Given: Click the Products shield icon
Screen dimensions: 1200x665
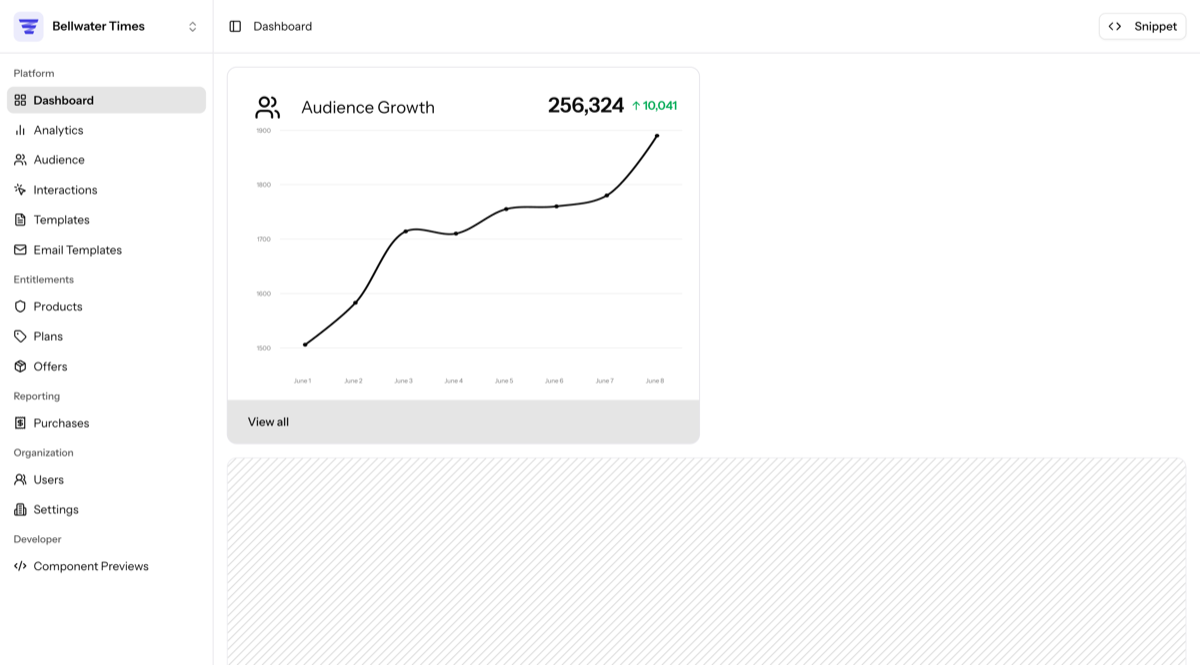Looking at the screenshot, I should pos(20,307).
